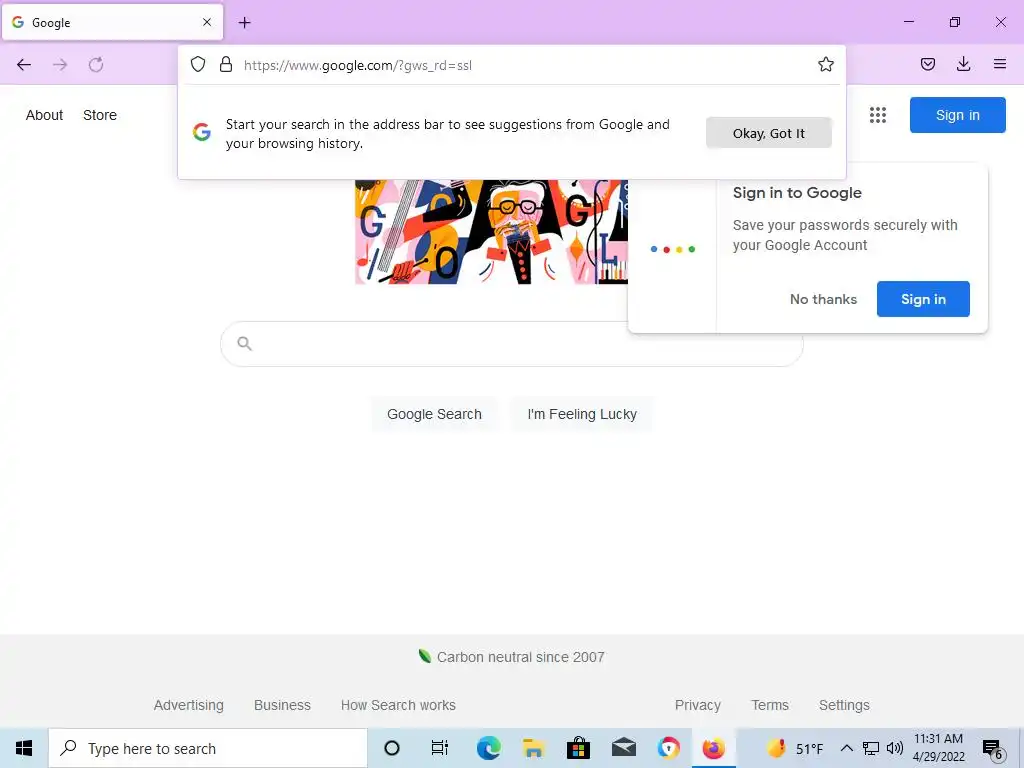
Task: Open Task View on the taskbar
Action: click(x=440, y=748)
